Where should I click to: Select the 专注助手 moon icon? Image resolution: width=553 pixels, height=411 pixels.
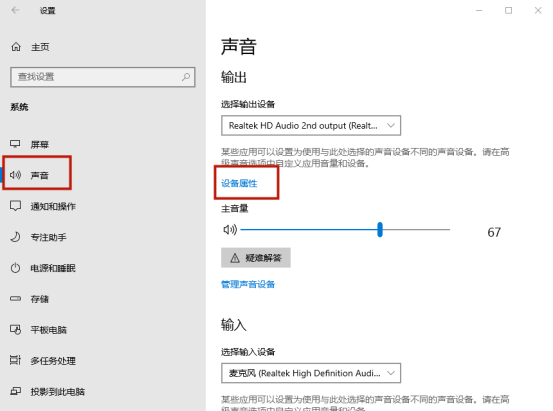click(x=15, y=237)
